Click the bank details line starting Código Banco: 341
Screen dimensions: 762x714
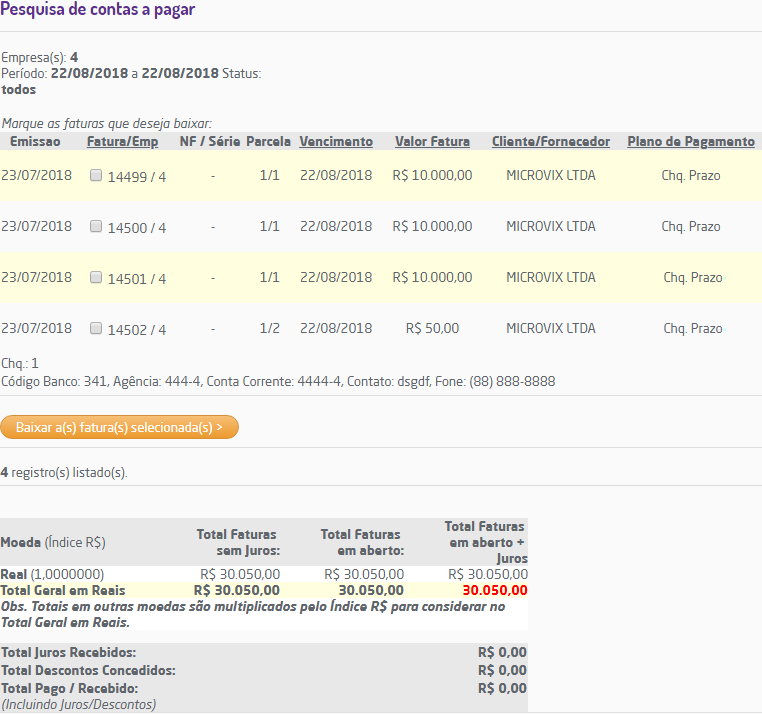tap(278, 381)
